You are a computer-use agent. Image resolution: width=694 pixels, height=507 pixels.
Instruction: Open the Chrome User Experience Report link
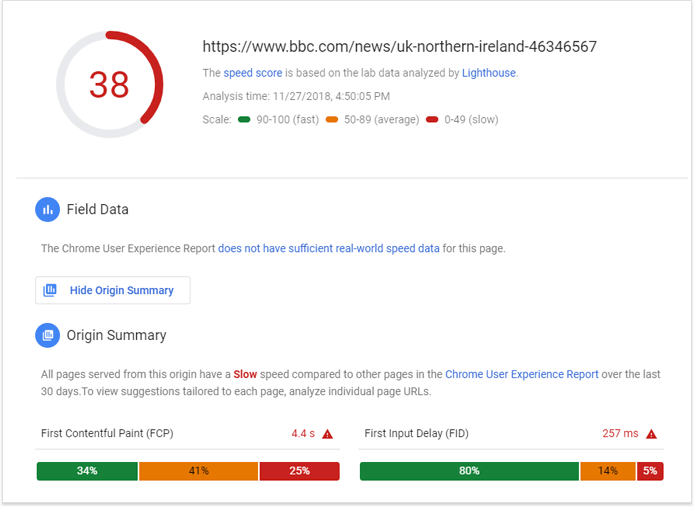pyautogui.click(x=522, y=375)
